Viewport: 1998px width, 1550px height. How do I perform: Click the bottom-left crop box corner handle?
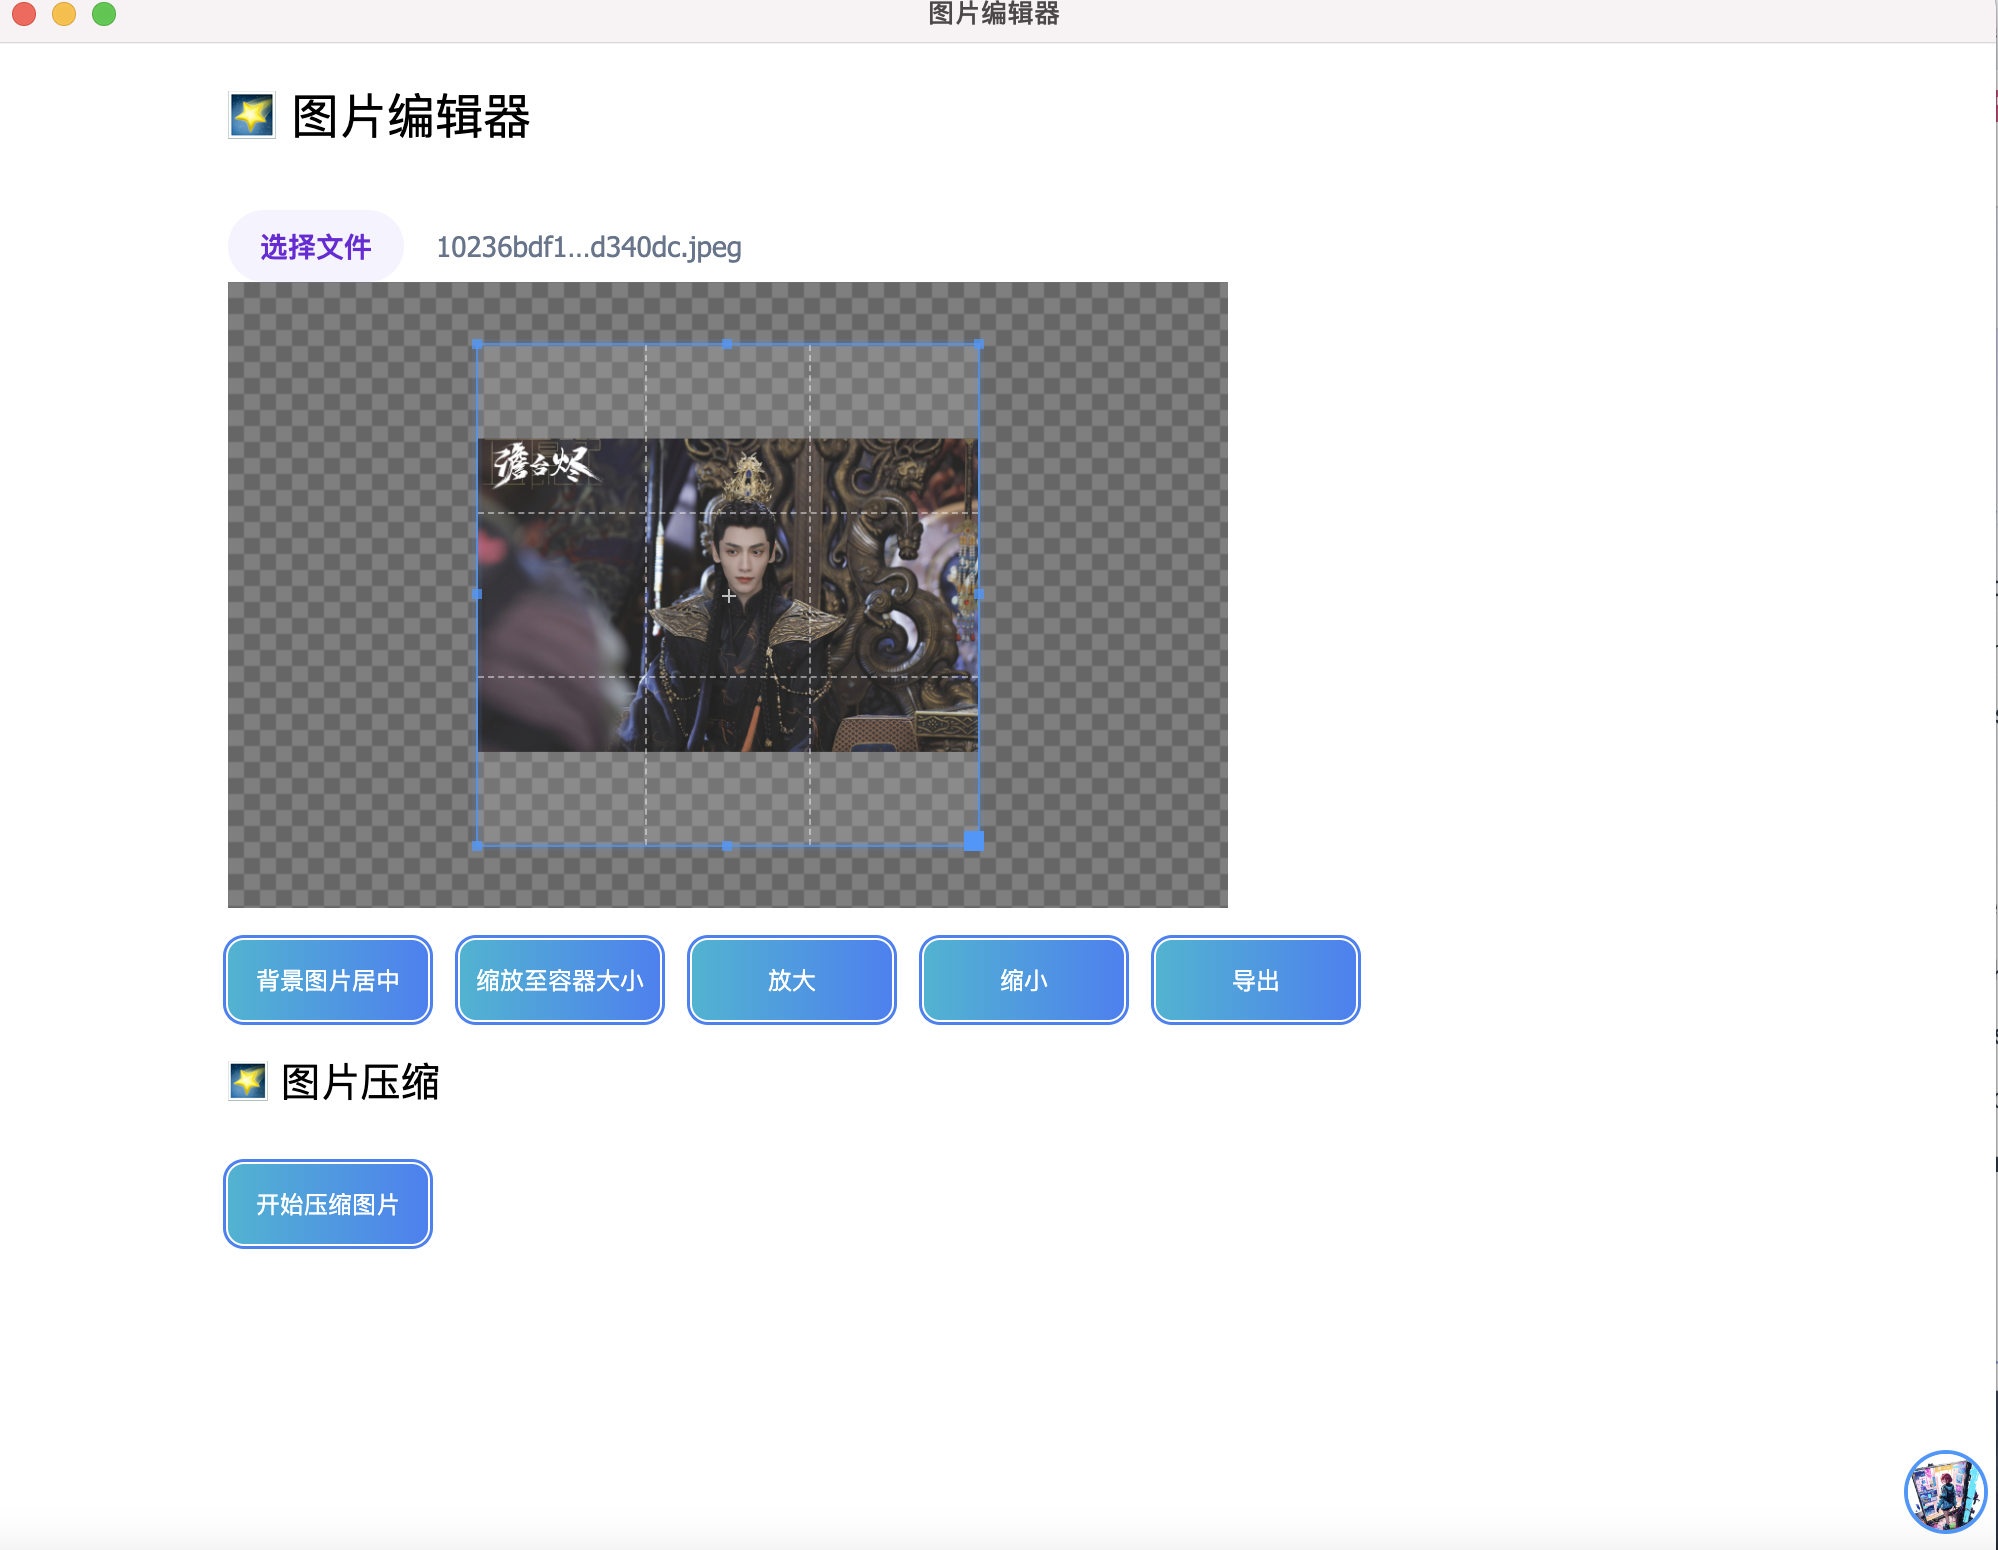[x=478, y=846]
